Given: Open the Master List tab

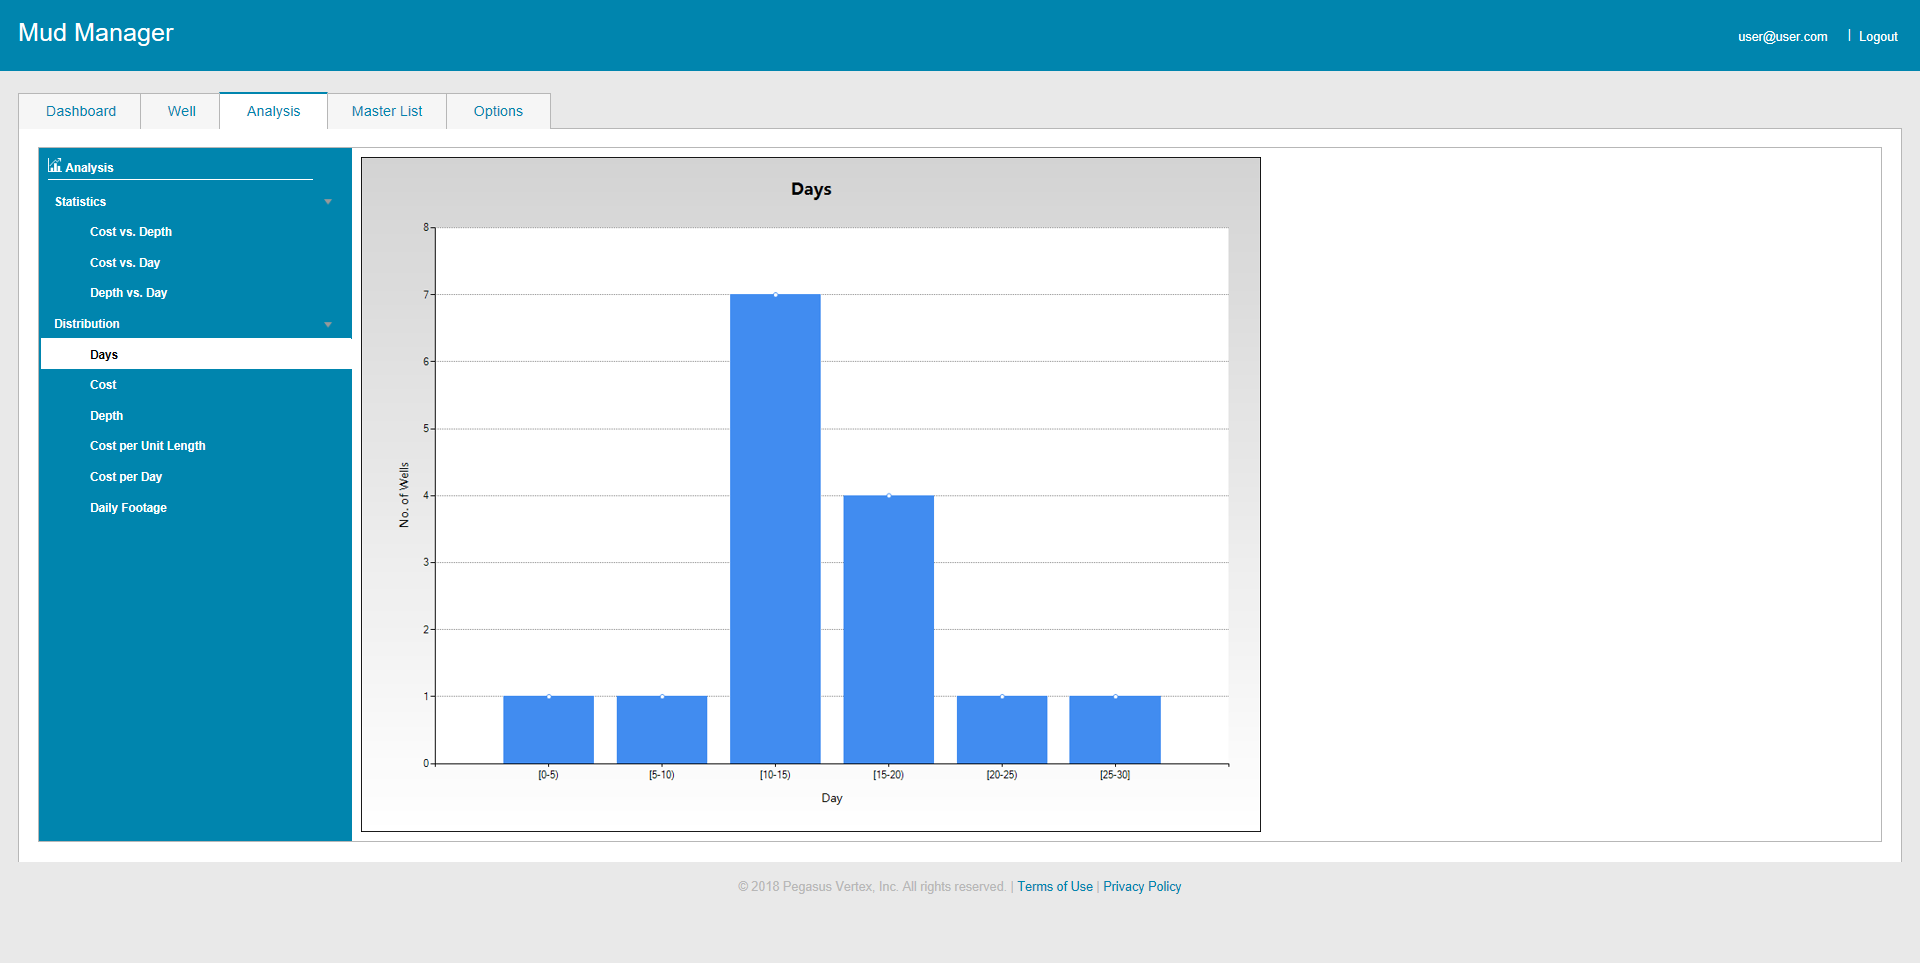Looking at the screenshot, I should [x=387, y=111].
